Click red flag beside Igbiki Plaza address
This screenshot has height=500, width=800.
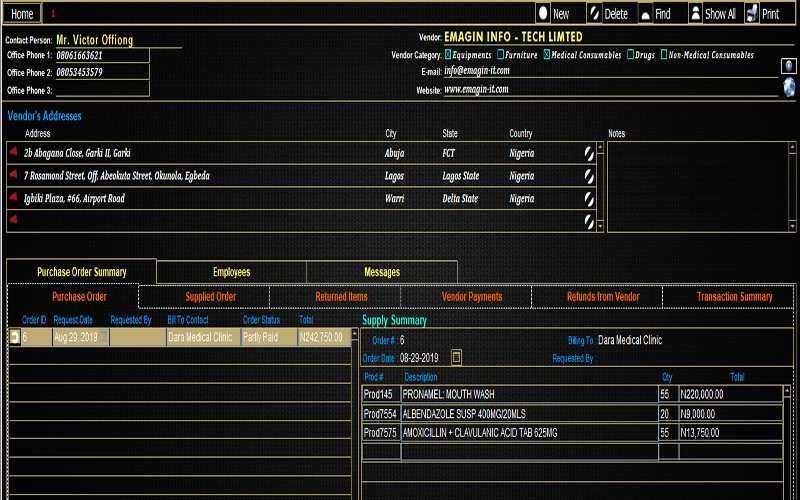click(x=14, y=198)
